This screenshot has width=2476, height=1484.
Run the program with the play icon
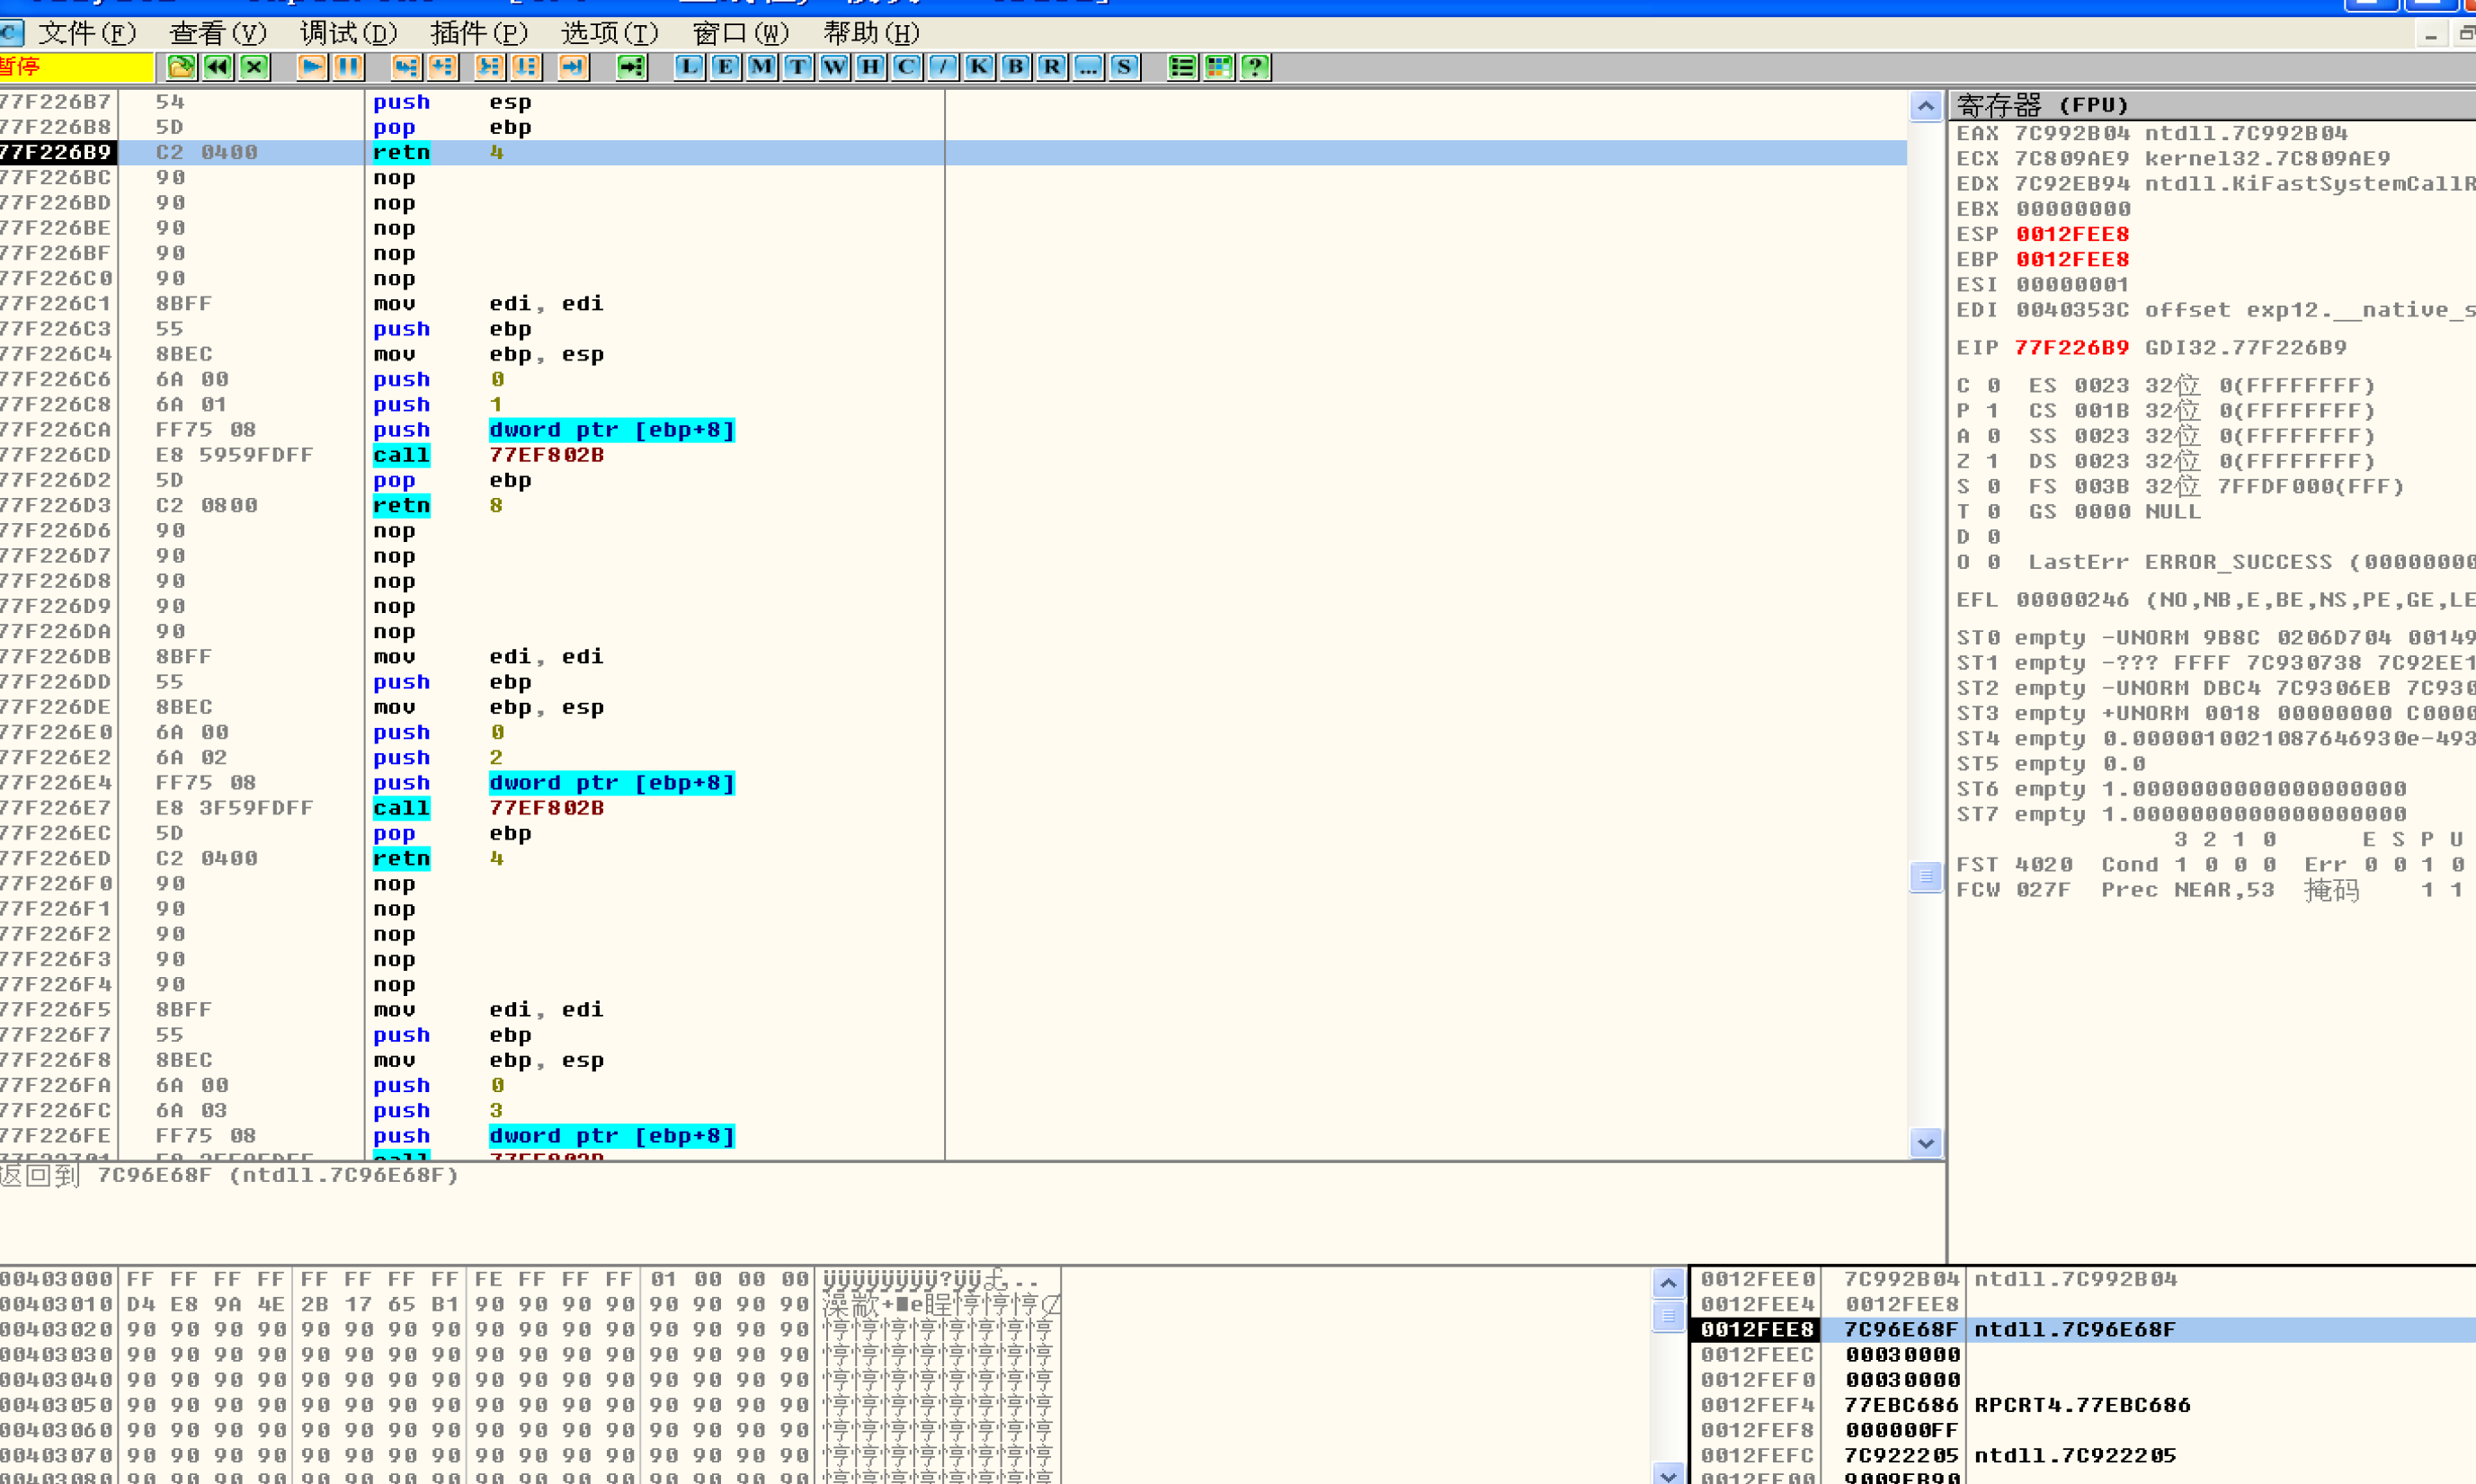click(x=312, y=67)
